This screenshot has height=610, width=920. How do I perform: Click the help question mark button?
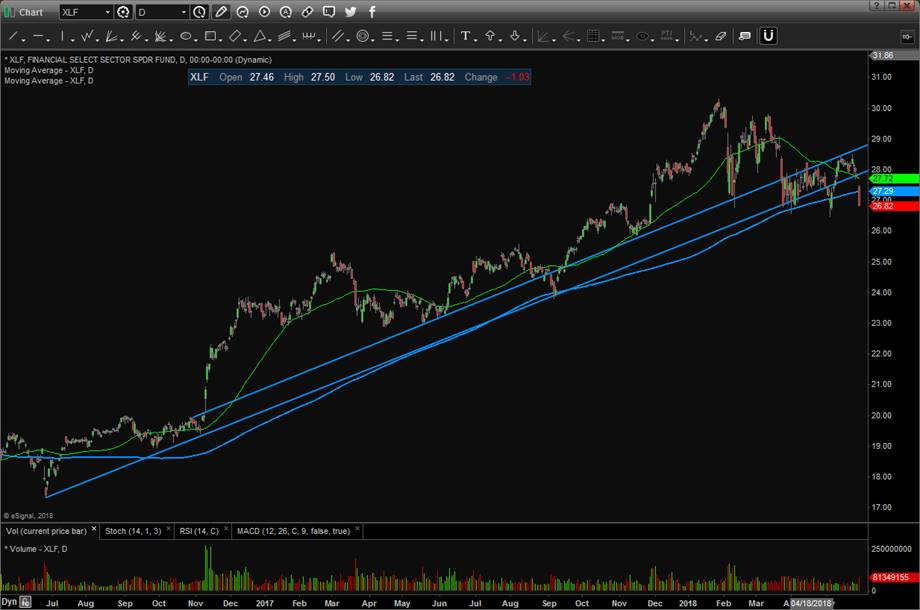pyautogui.click(x=876, y=5)
